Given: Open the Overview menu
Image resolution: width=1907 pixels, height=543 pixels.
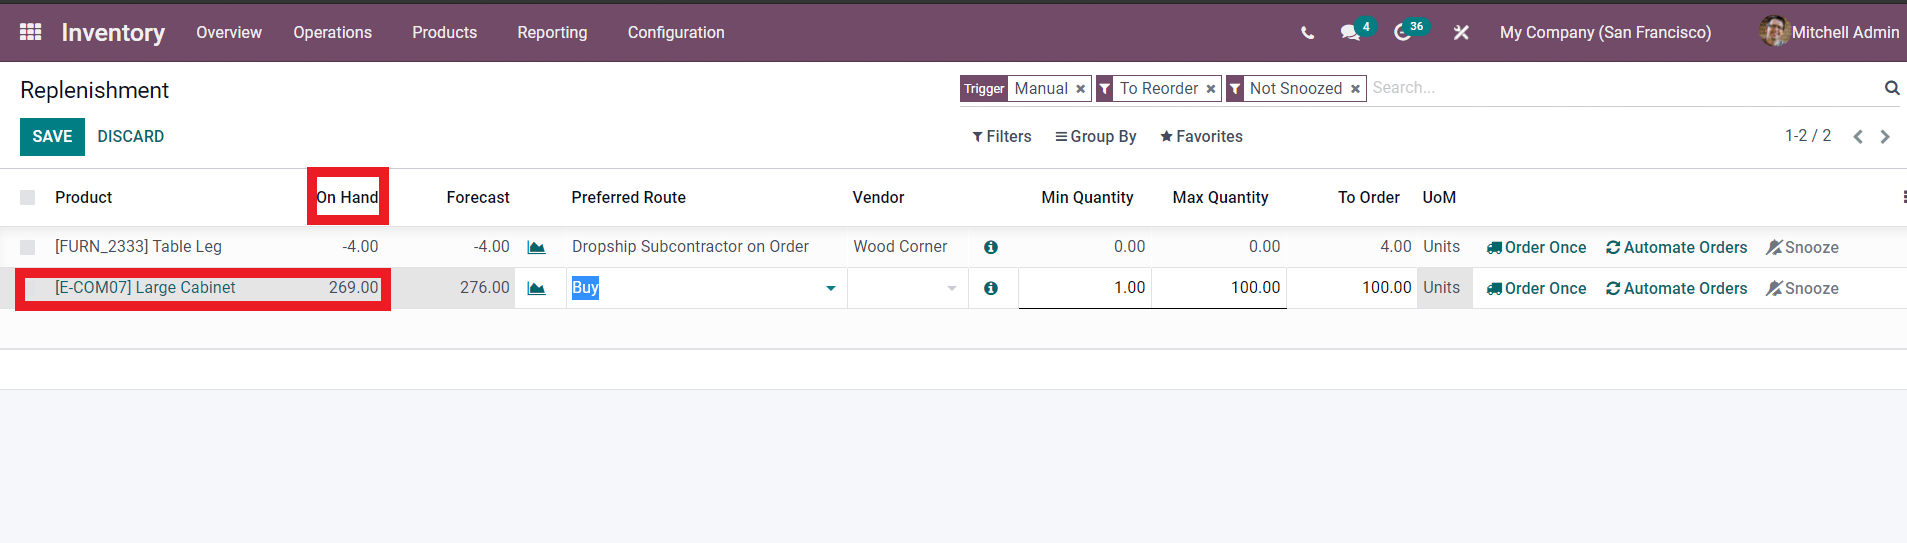Looking at the screenshot, I should (229, 32).
